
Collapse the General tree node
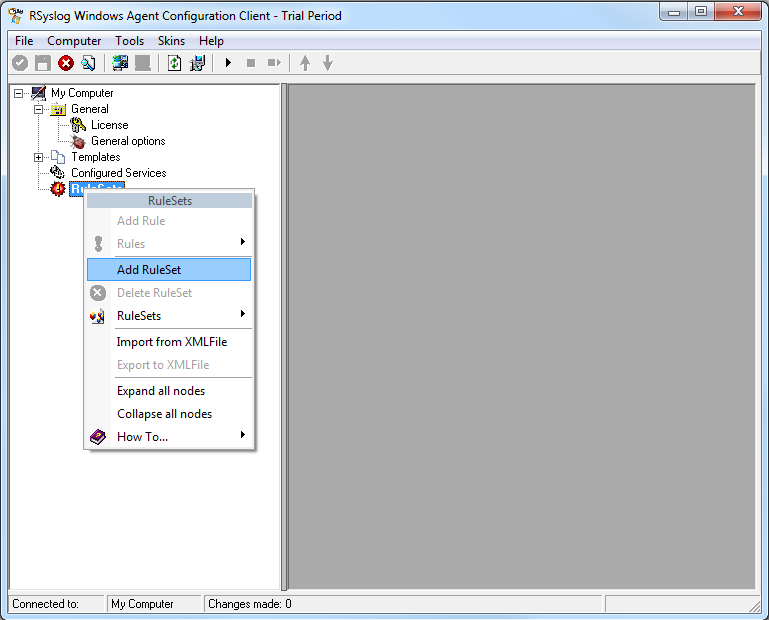click(38, 109)
